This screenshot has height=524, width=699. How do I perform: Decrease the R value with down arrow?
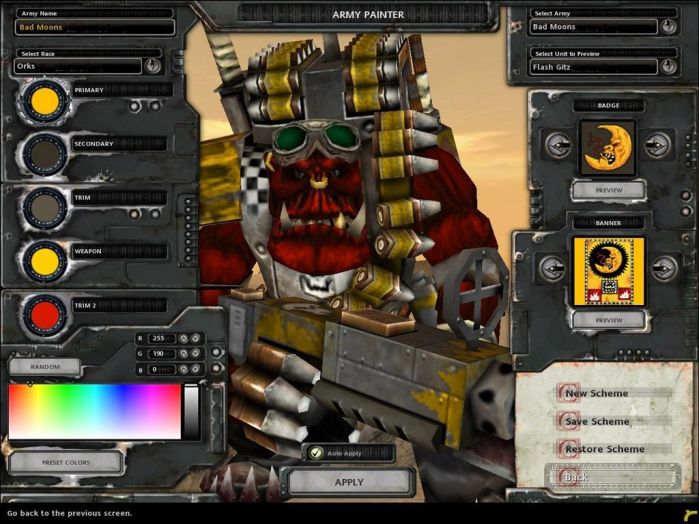click(195, 338)
